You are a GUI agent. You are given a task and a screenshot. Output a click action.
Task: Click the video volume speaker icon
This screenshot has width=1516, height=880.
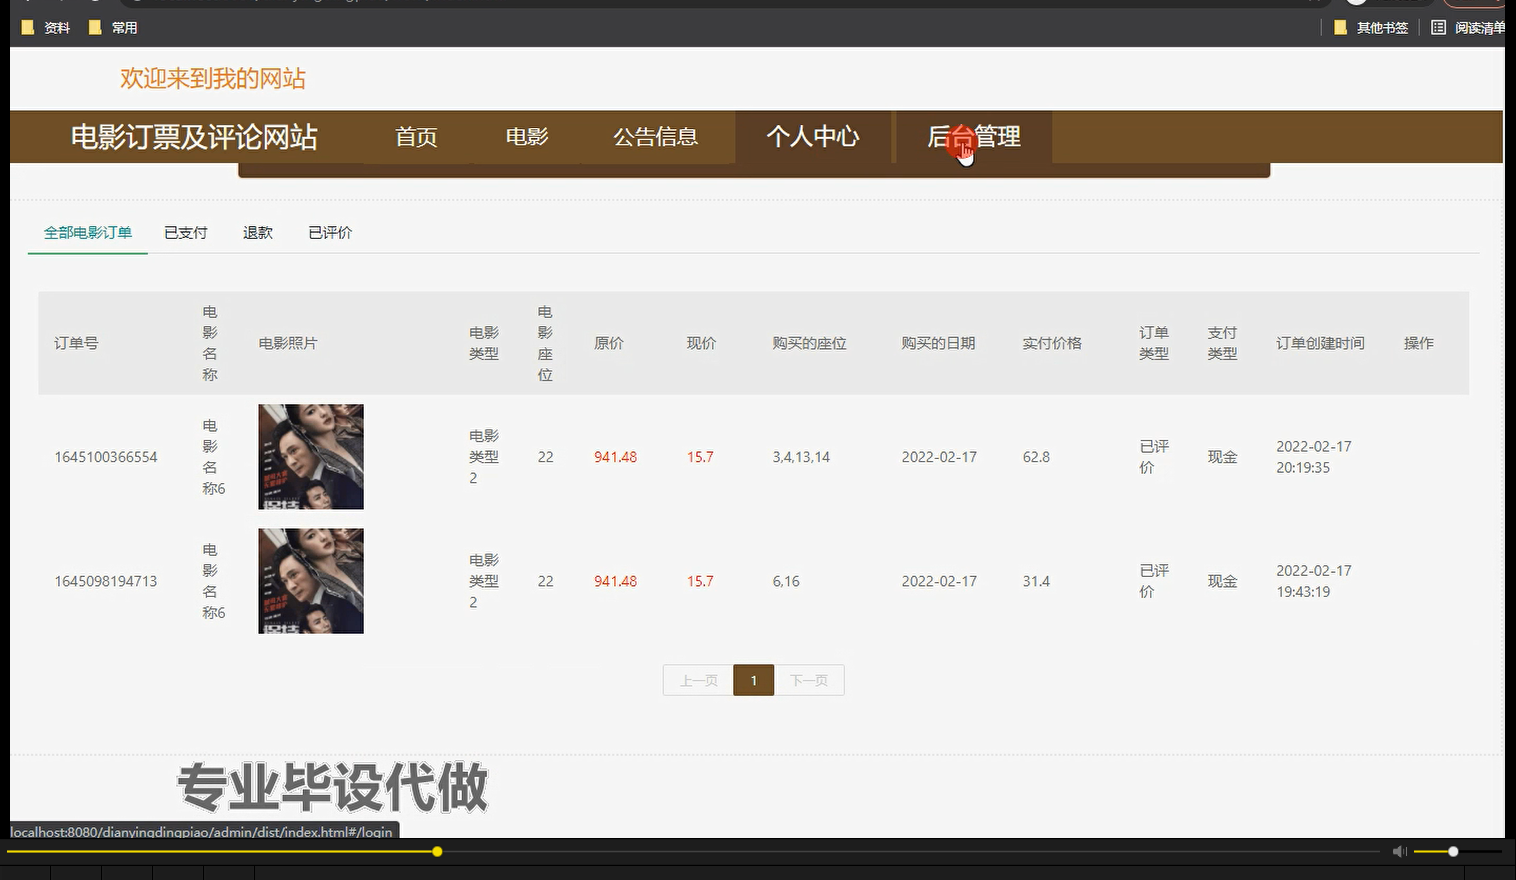pos(1400,851)
